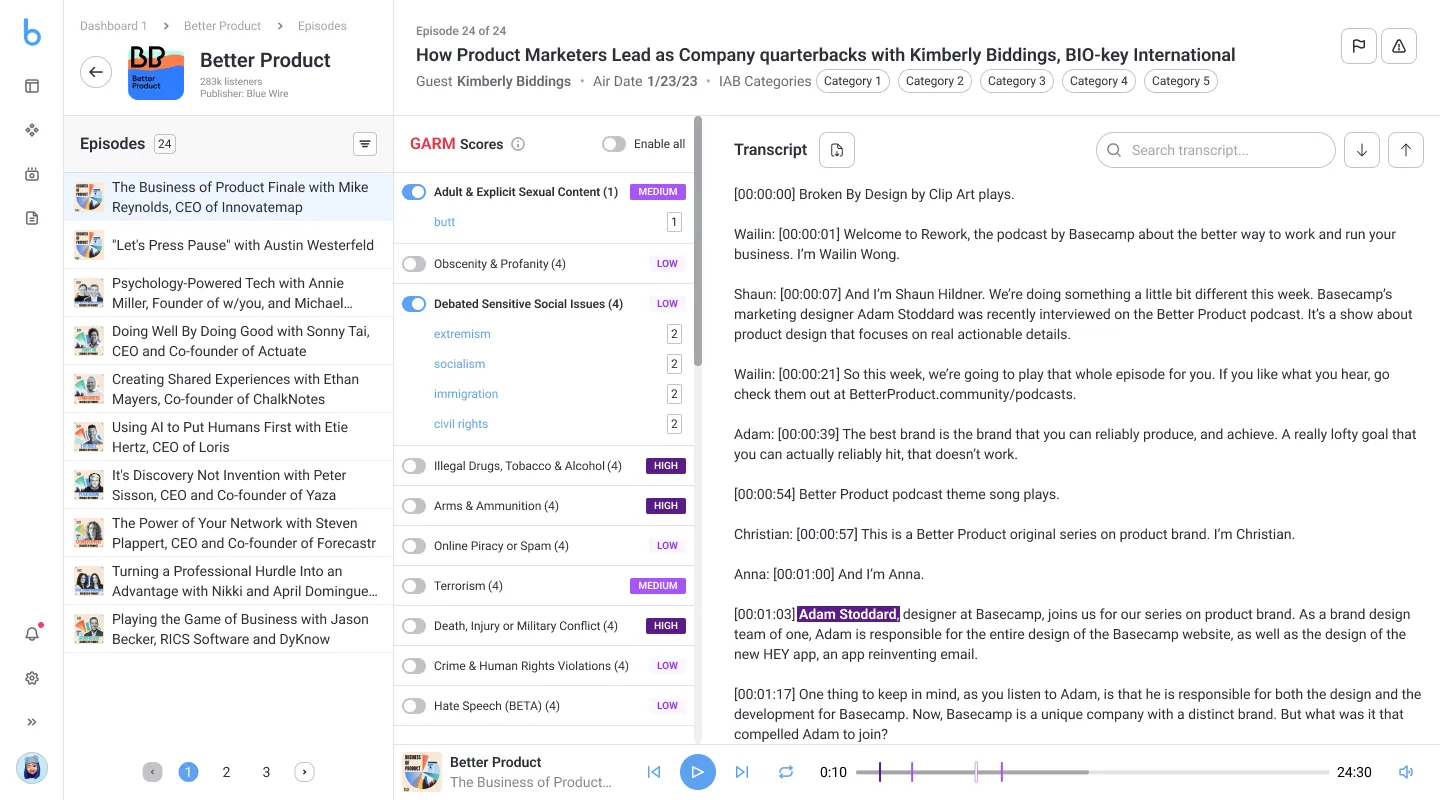1440x800 pixels.
Task: Open the episodes filter options
Action: (x=365, y=144)
